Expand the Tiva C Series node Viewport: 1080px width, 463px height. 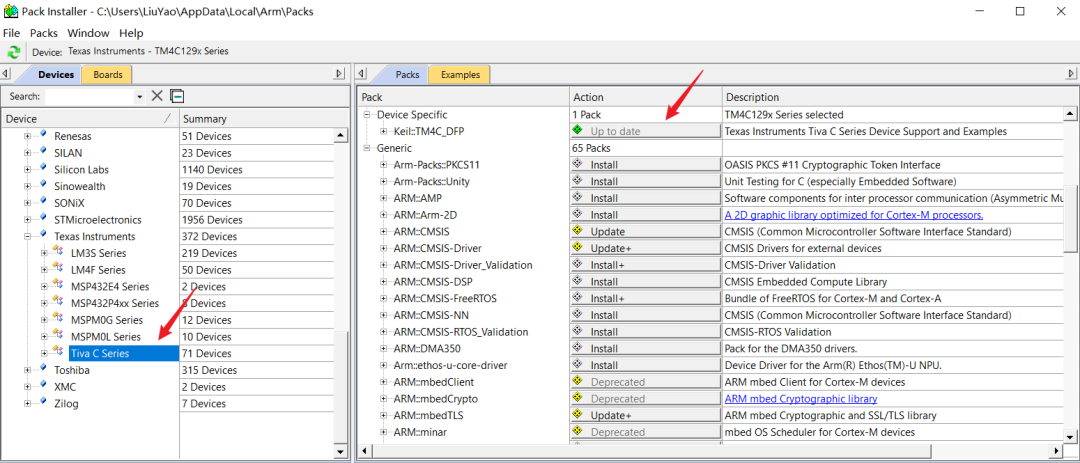coord(44,353)
